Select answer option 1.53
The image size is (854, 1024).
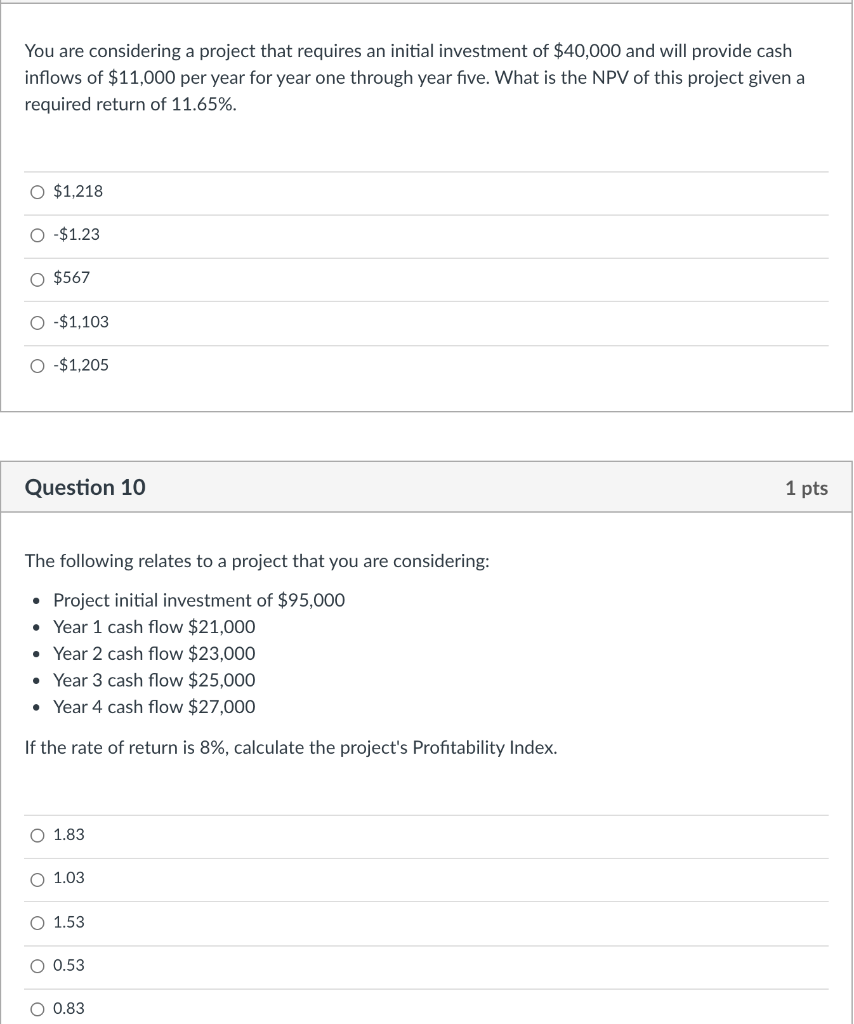point(36,922)
